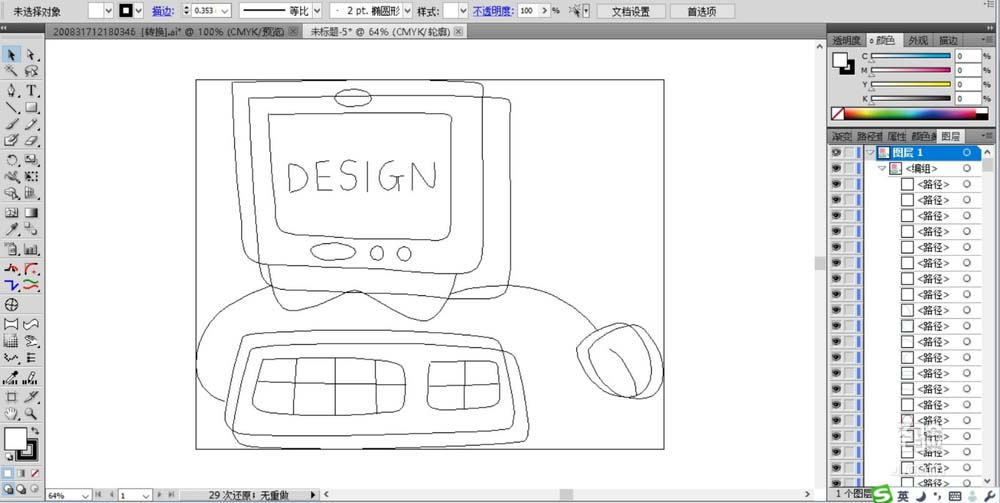Viewport: 1000px width, 503px height.
Task: Open the 渐变 panel tab
Action: pyautogui.click(x=841, y=136)
